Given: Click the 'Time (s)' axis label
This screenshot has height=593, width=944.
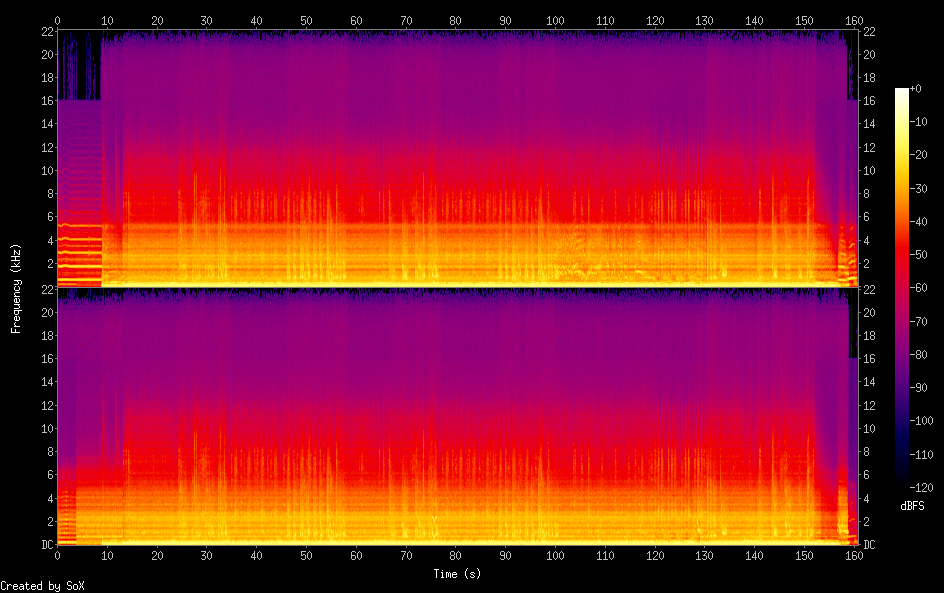Looking at the screenshot, I should [455, 574].
